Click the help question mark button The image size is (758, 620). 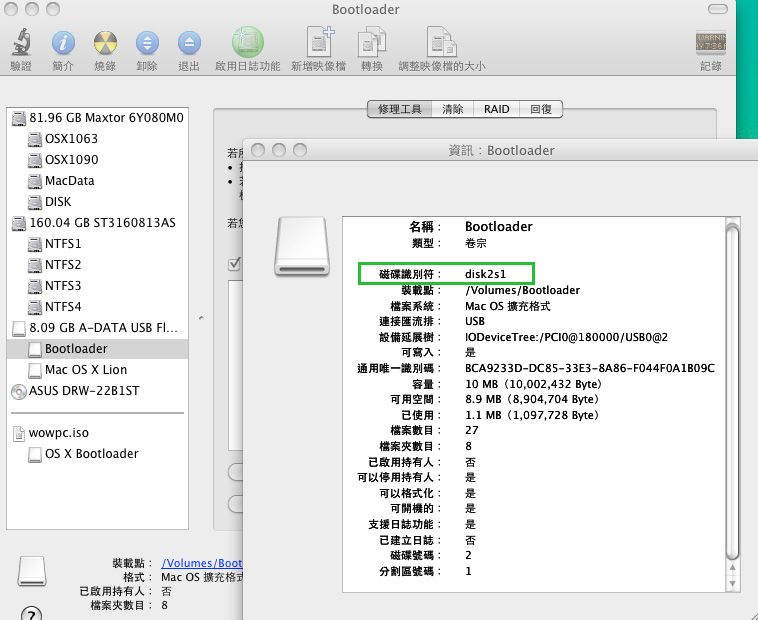coord(31,615)
